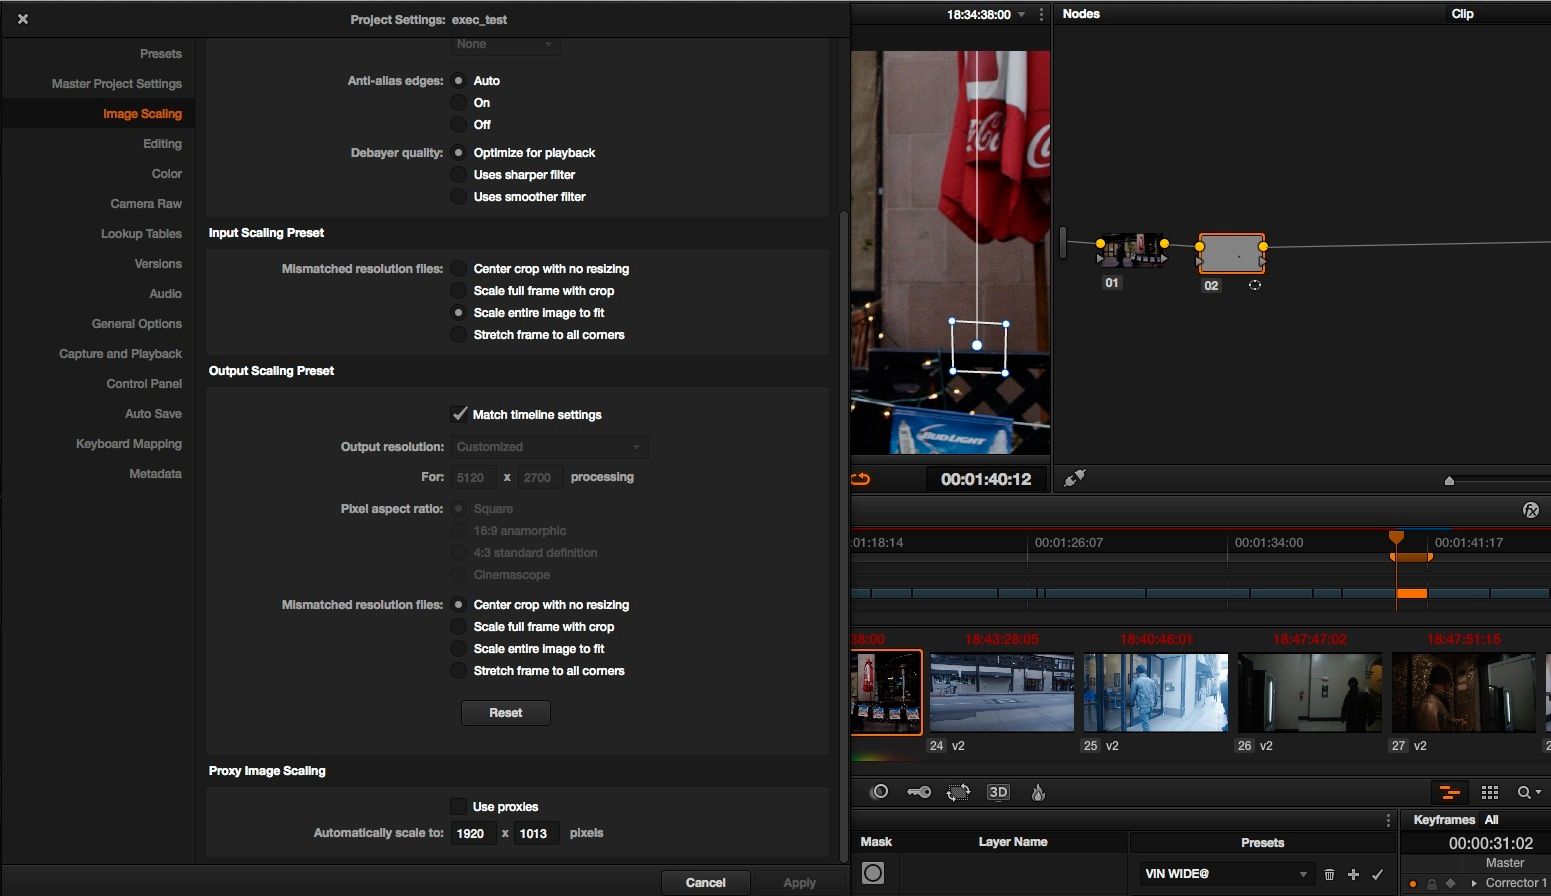Toggle the loop playback icon
This screenshot has height=896, width=1551.
coord(861,479)
